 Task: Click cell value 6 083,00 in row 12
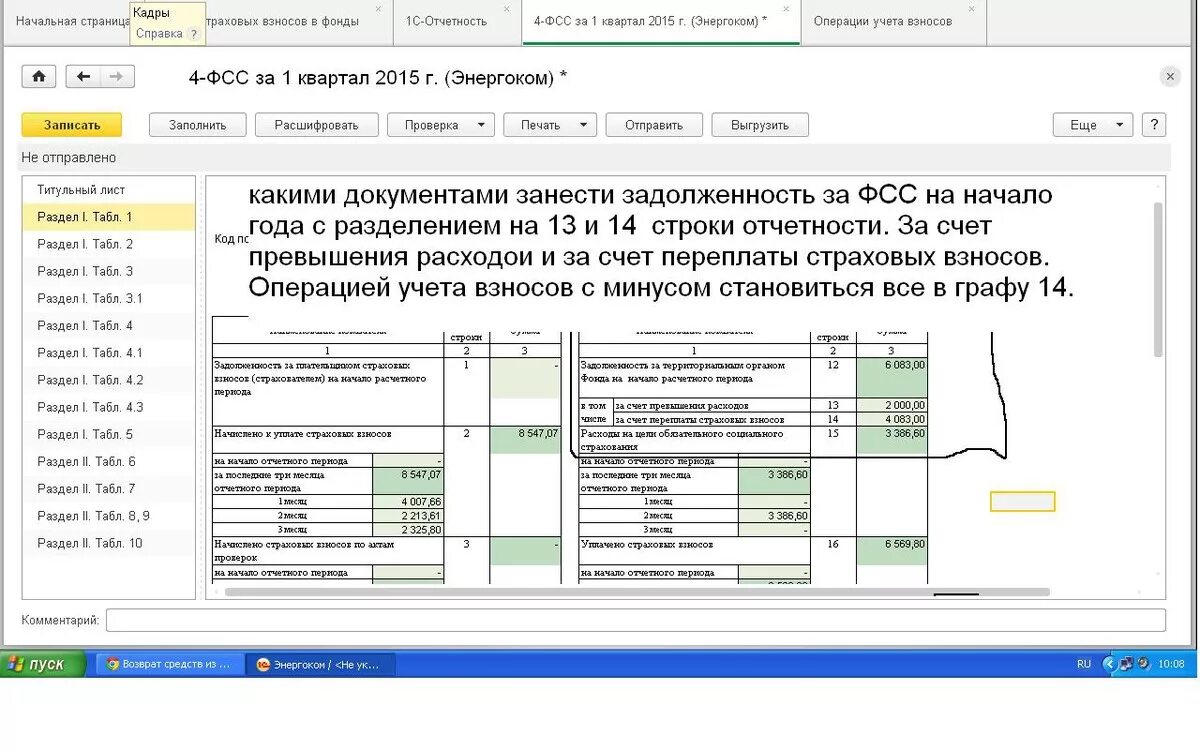(x=892, y=378)
